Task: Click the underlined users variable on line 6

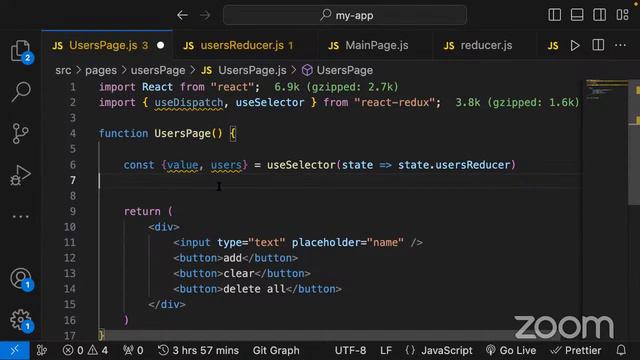Action: click(226, 165)
